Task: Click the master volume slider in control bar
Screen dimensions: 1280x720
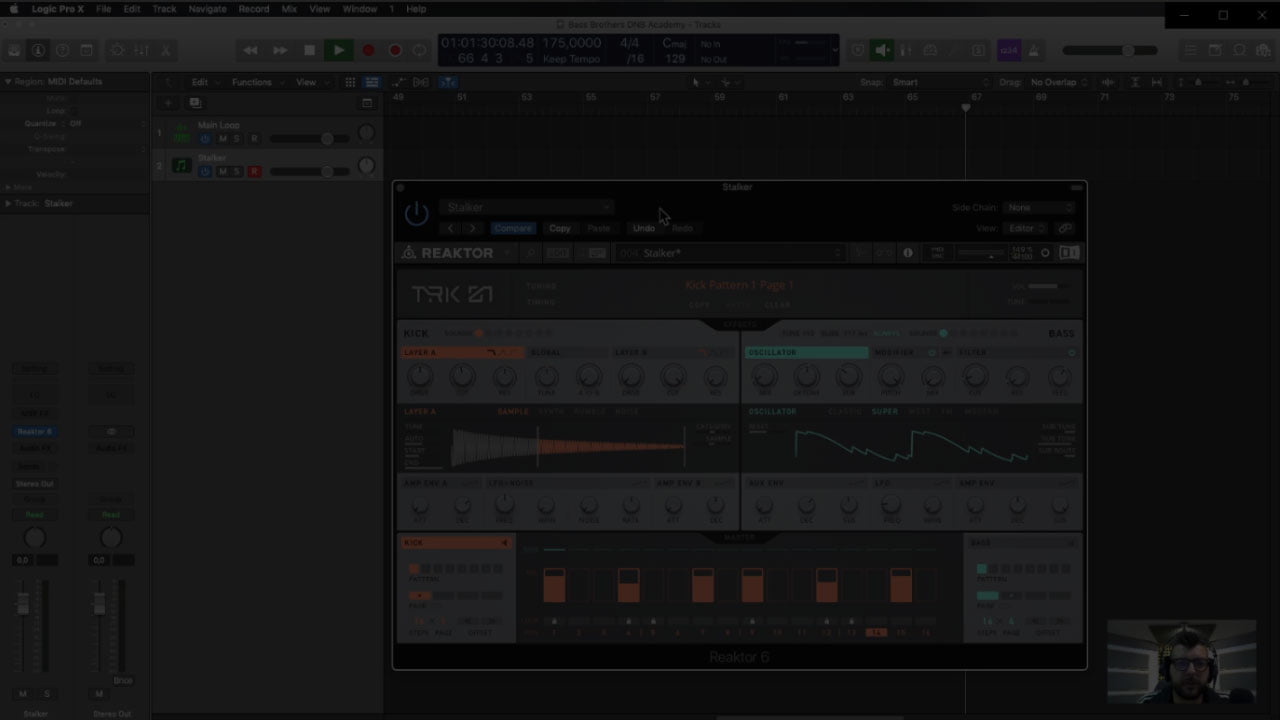Action: coord(1110,50)
